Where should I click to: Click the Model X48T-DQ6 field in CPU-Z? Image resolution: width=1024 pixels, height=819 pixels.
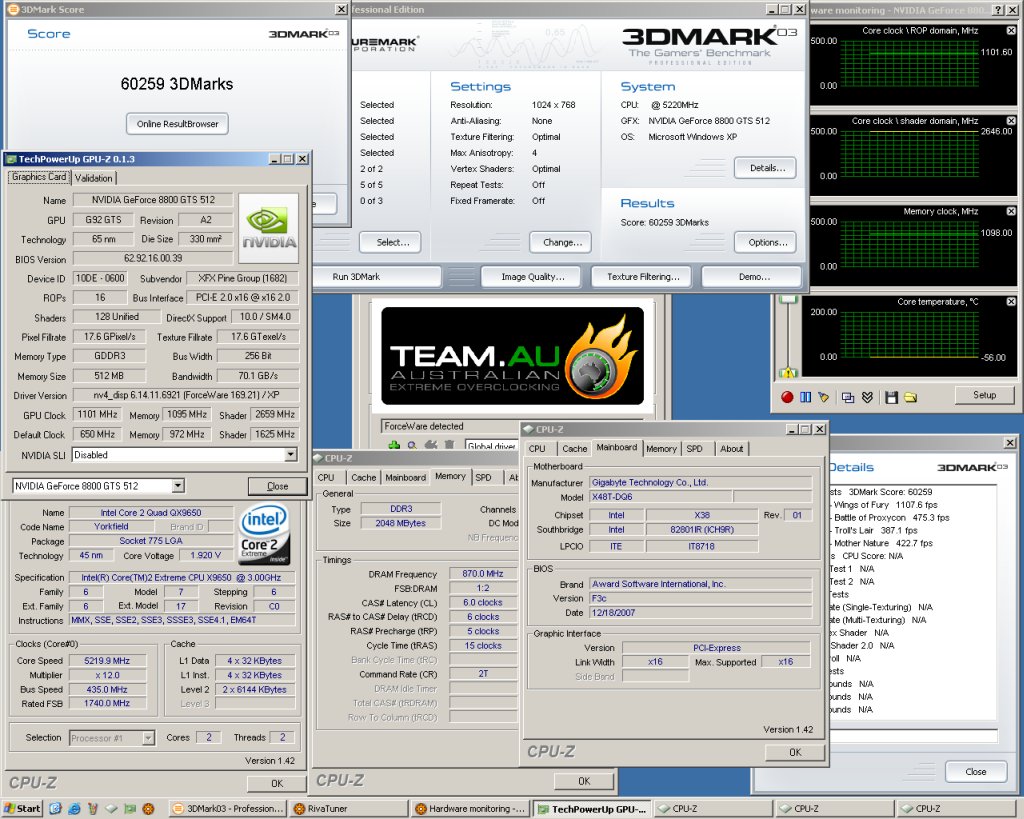pos(661,496)
